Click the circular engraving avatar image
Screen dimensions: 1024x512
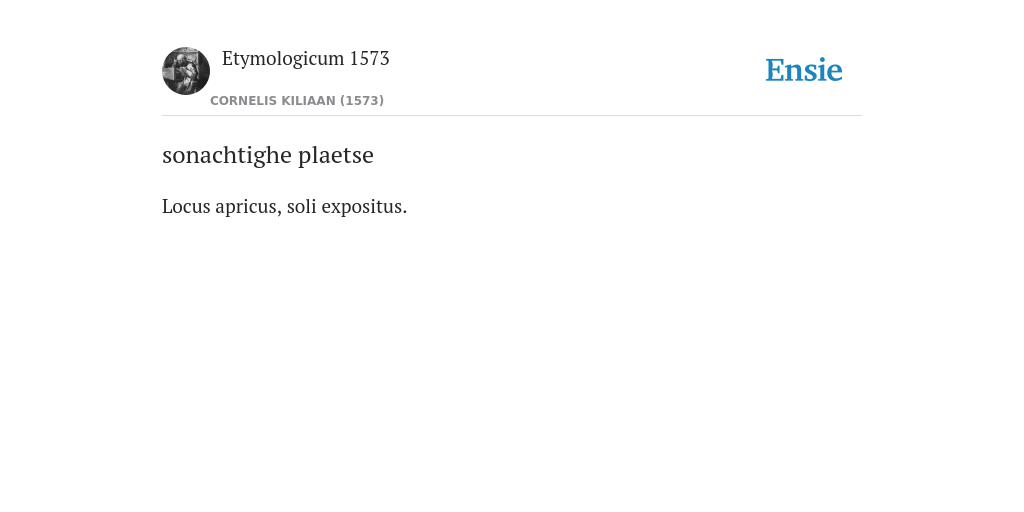point(186,71)
